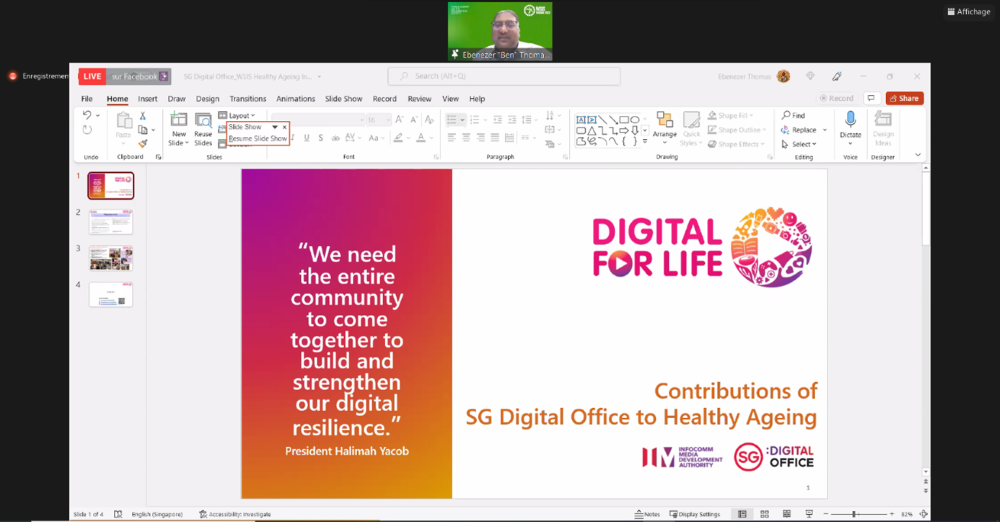Click the Redo icon
This screenshot has width=1000, height=522.
[87, 130]
